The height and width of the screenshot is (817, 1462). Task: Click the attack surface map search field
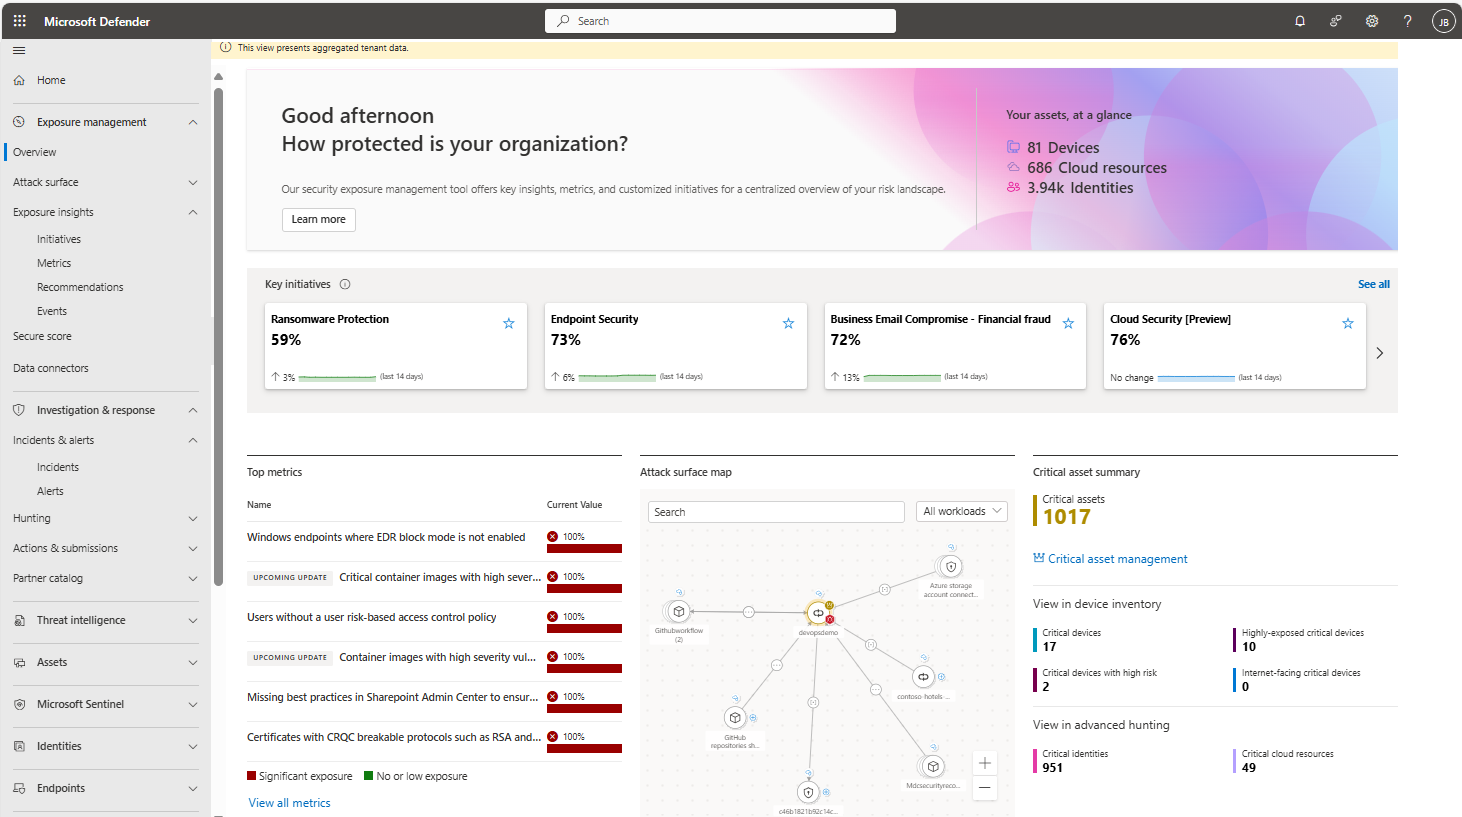pos(776,512)
